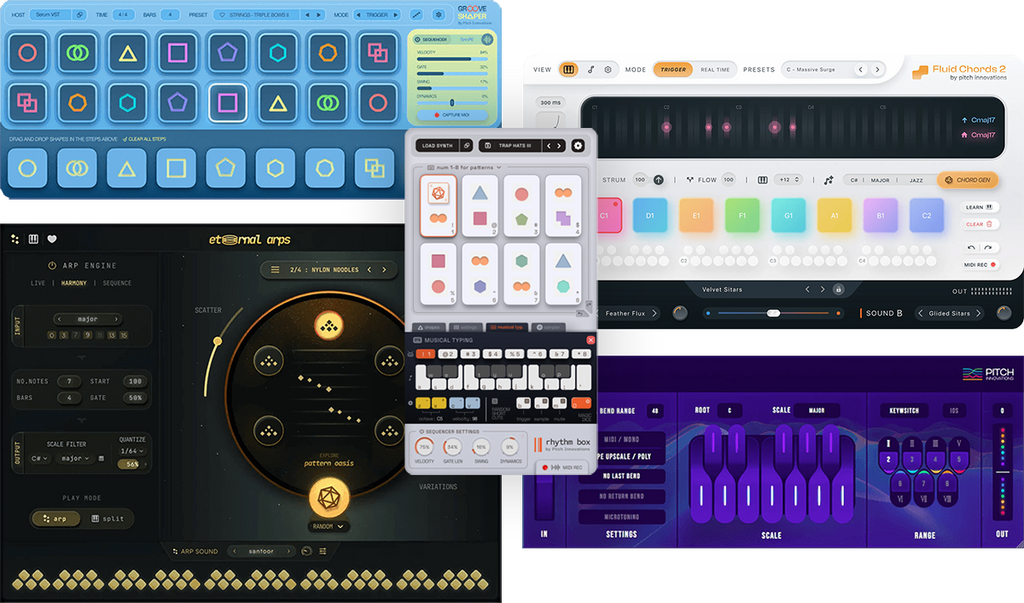
Task: Open the C# scale filter root dropdown
Action: 40,458
